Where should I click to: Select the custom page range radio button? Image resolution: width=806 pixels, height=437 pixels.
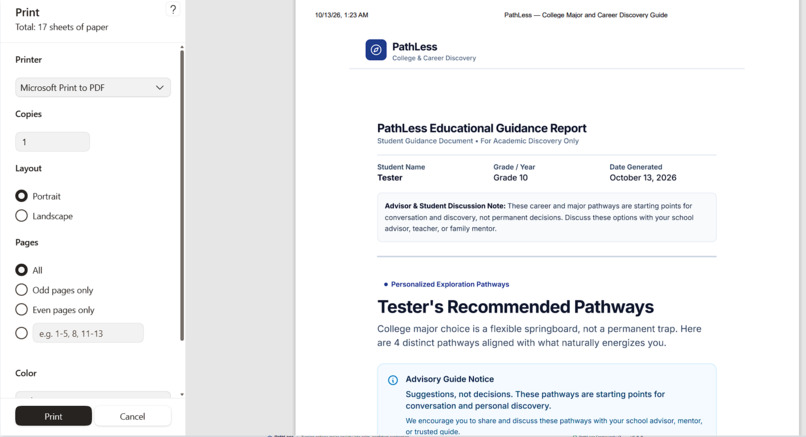click(x=21, y=333)
